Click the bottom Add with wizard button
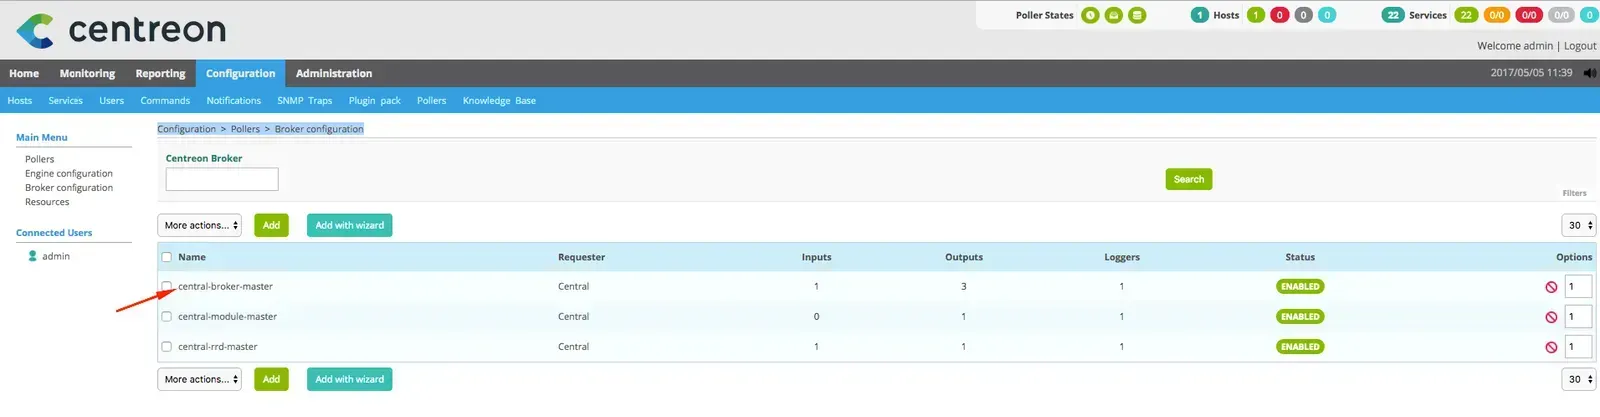The image size is (1600, 417). pyautogui.click(x=349, y=379)
